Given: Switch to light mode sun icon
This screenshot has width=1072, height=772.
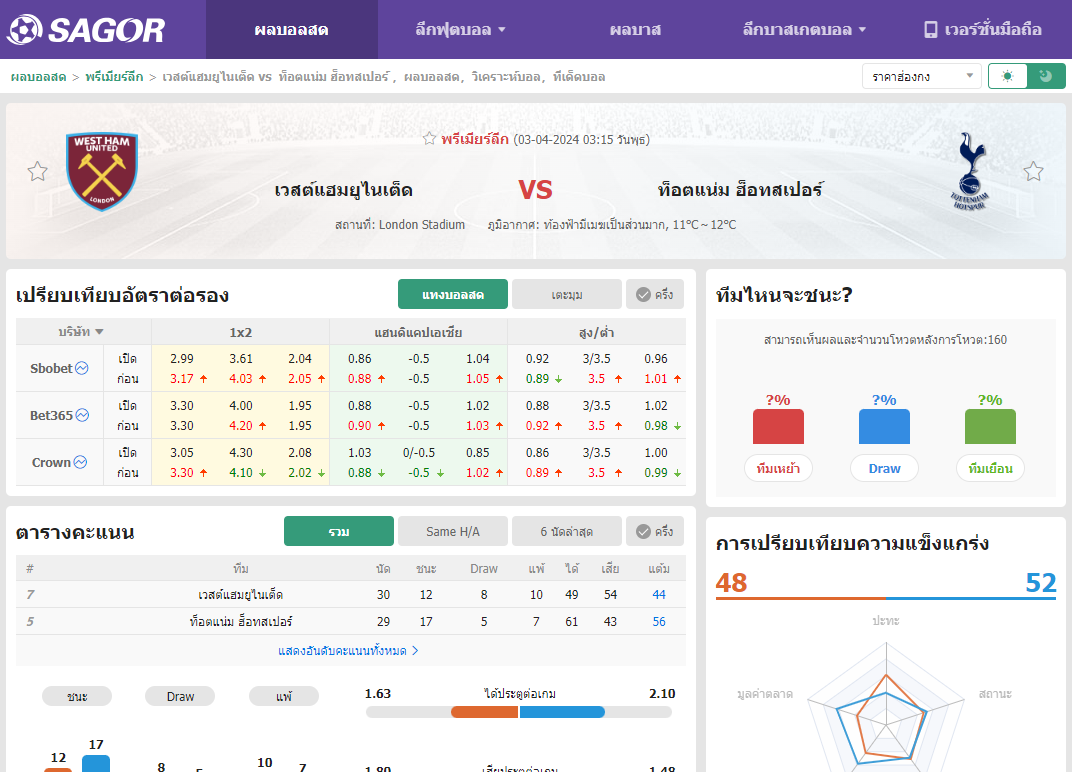Looking at the screenshot, I should (1007, 76).
